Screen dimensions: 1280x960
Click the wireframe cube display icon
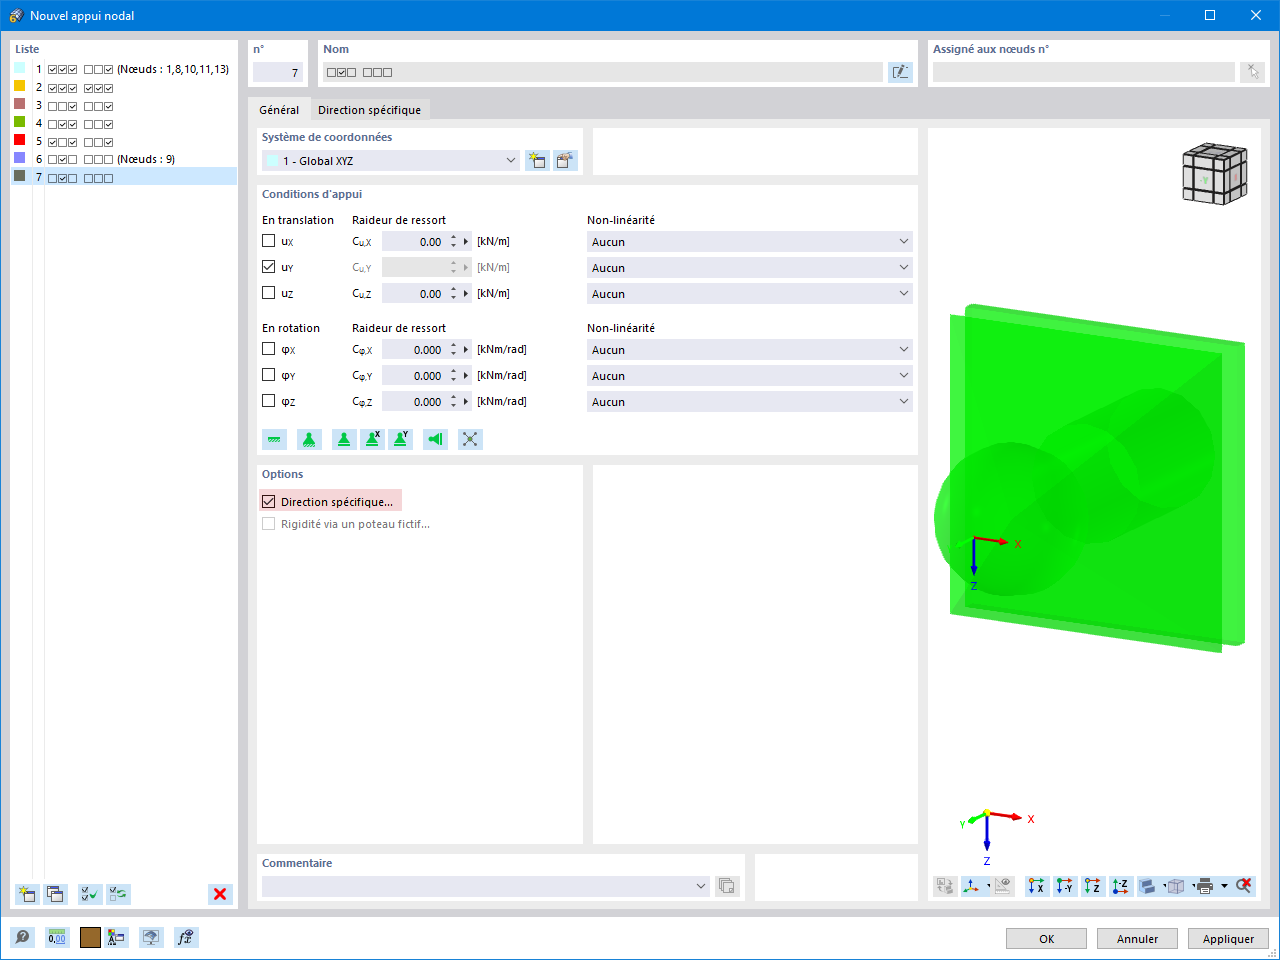click(1176, 886)
